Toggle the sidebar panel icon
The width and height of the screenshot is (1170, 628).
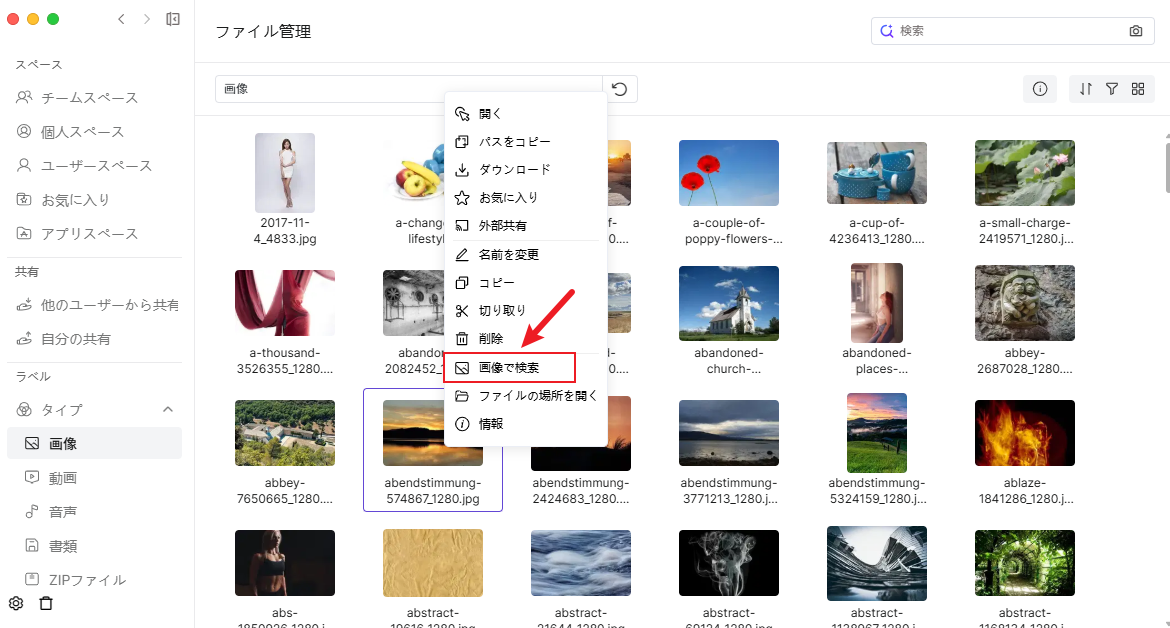coord(173,19)
